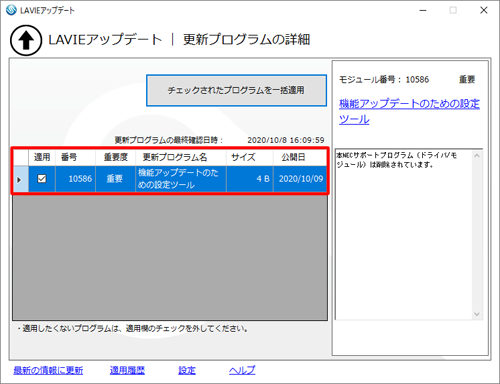This screenshot has height=384, width=500.
Task: Sort by the 更新プログラム名 column header
Action: tap(181, 157)
